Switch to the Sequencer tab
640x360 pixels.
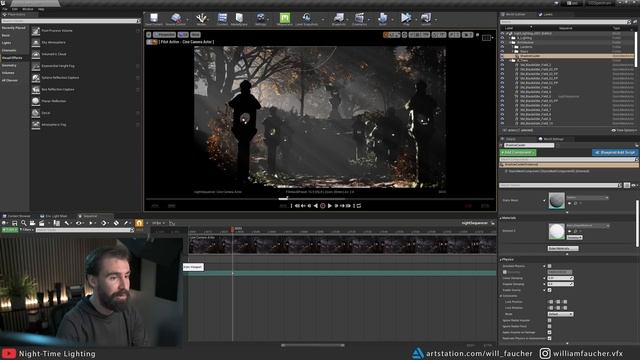click(88, 216)
